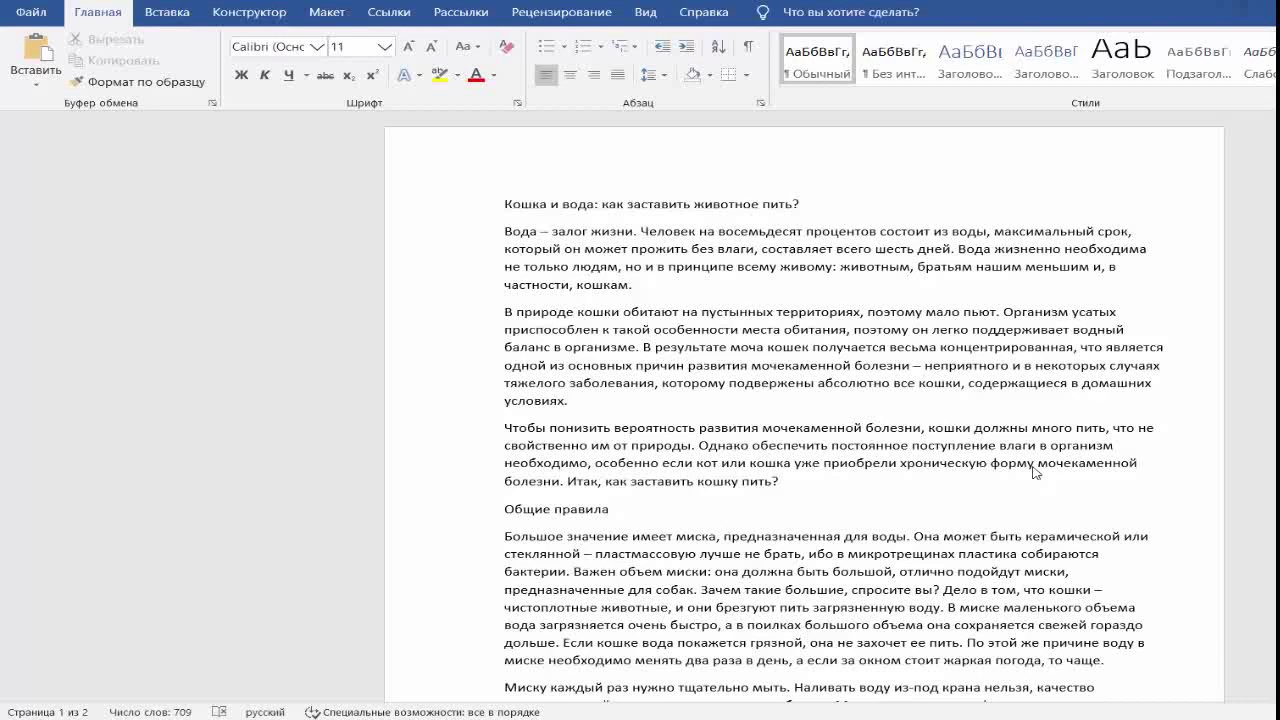Apply the Подзагол... style
1280x720 pixels.
[1199, 60]
